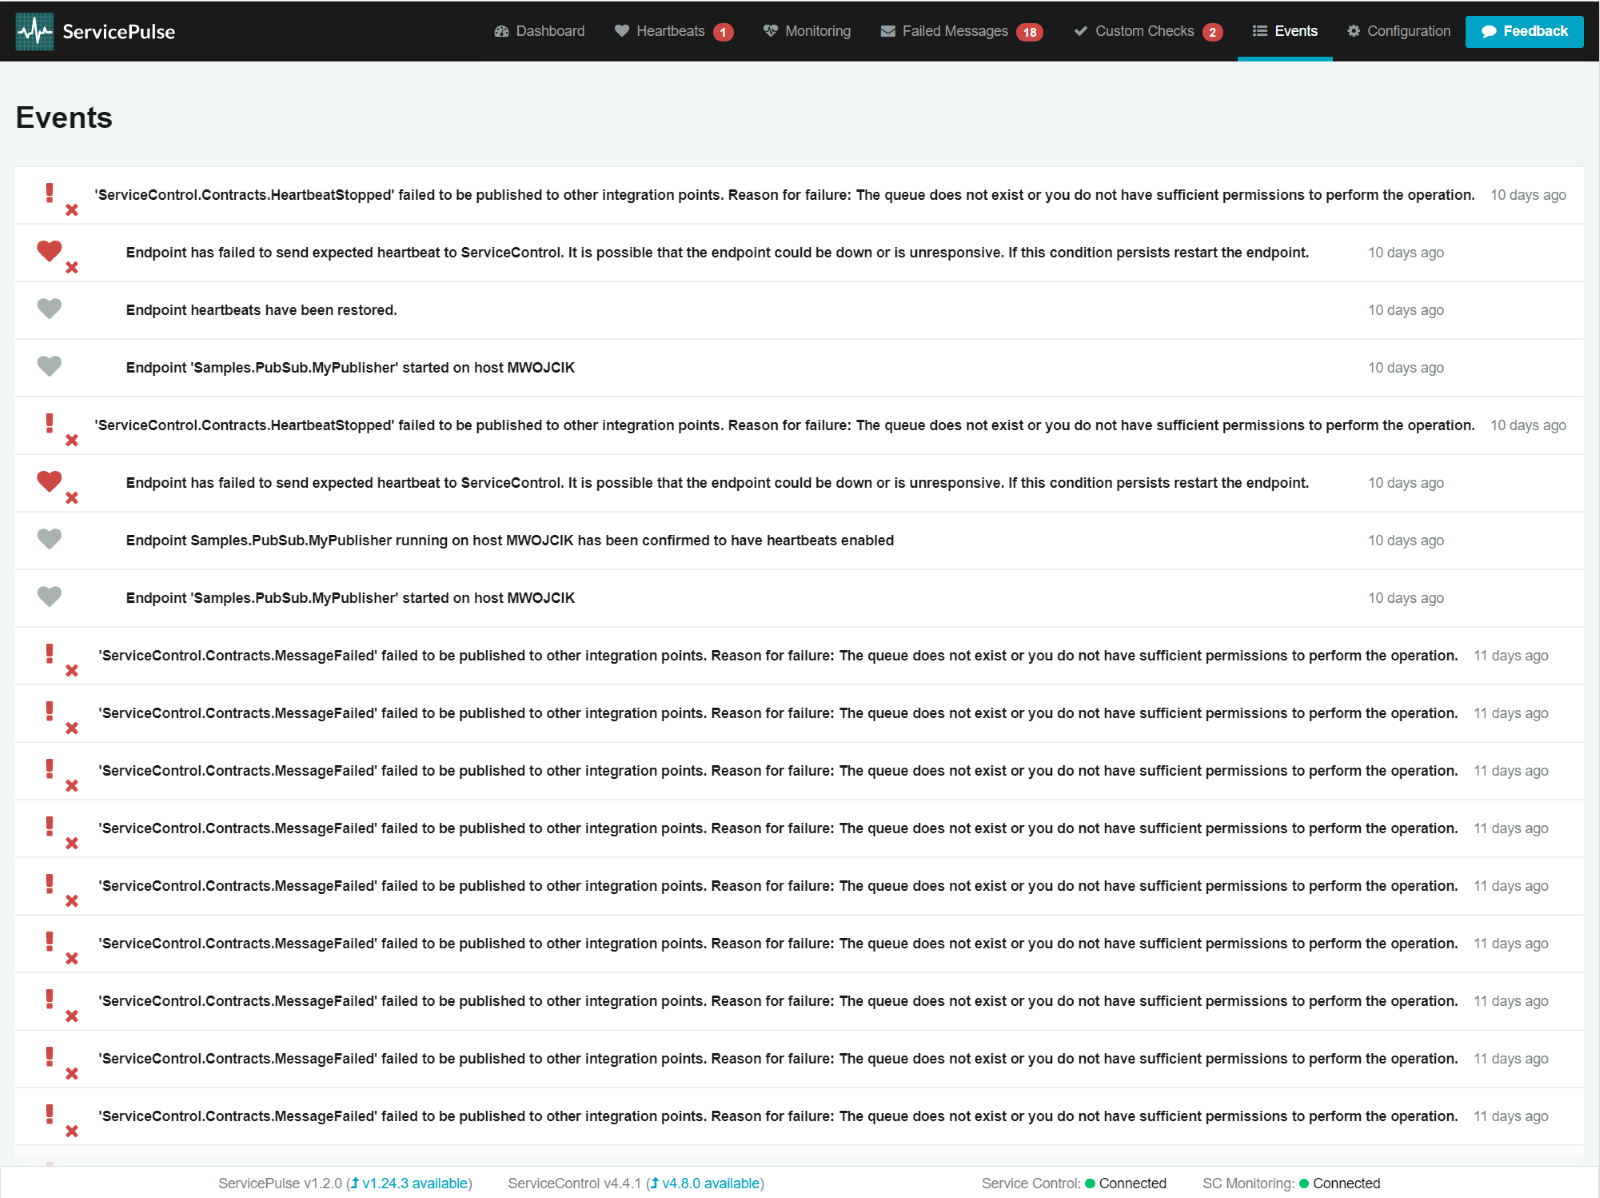The image size is (1600, 1198).
Task: Click ServicePulse v1.2.0 version text
Action: coord(280,1183)
